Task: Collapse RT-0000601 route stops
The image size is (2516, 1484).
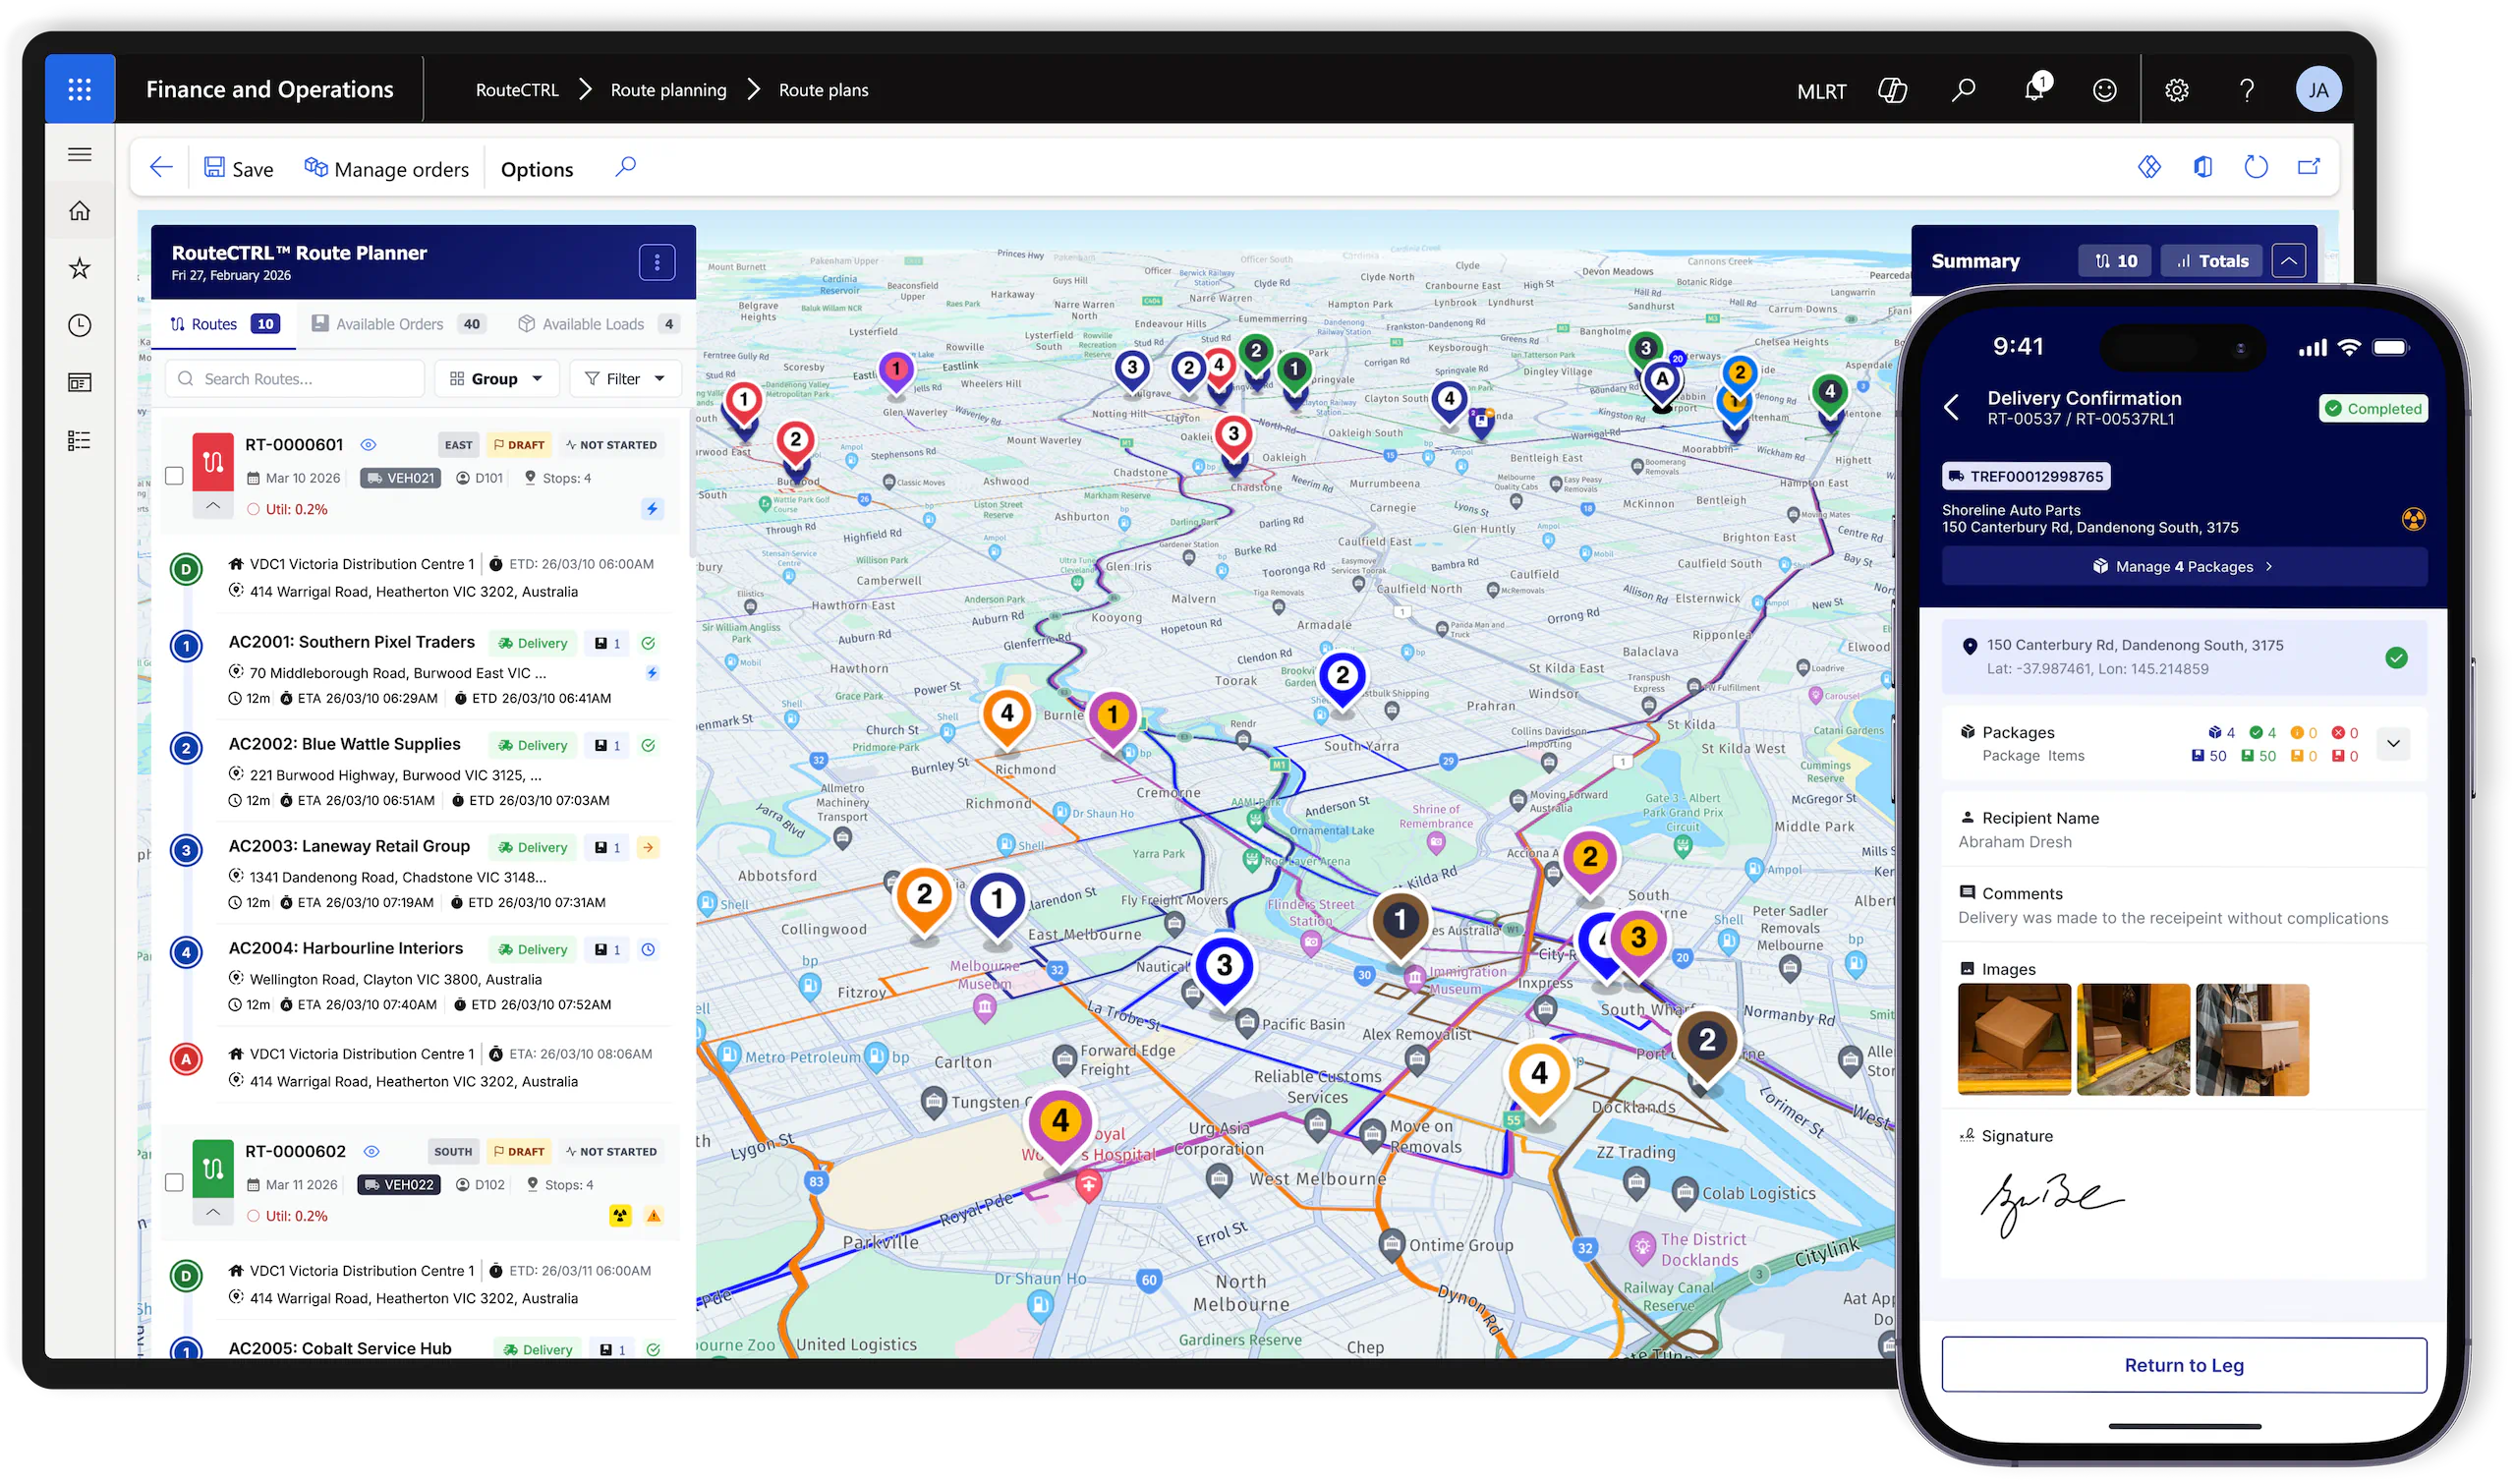Action: click(x=213, y=506)
